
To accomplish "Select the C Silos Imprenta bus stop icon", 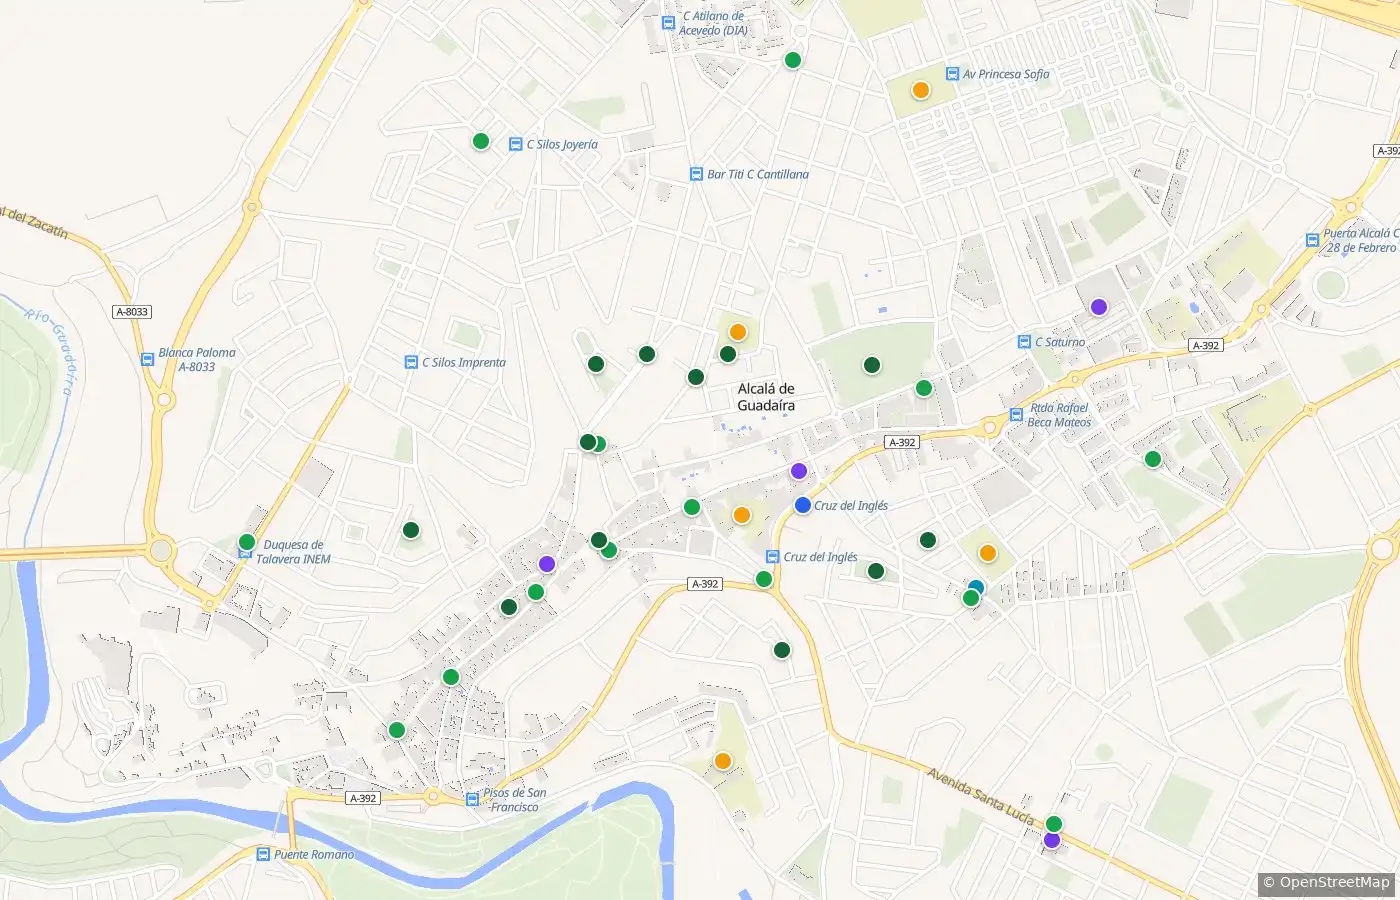I will (411, 362).
